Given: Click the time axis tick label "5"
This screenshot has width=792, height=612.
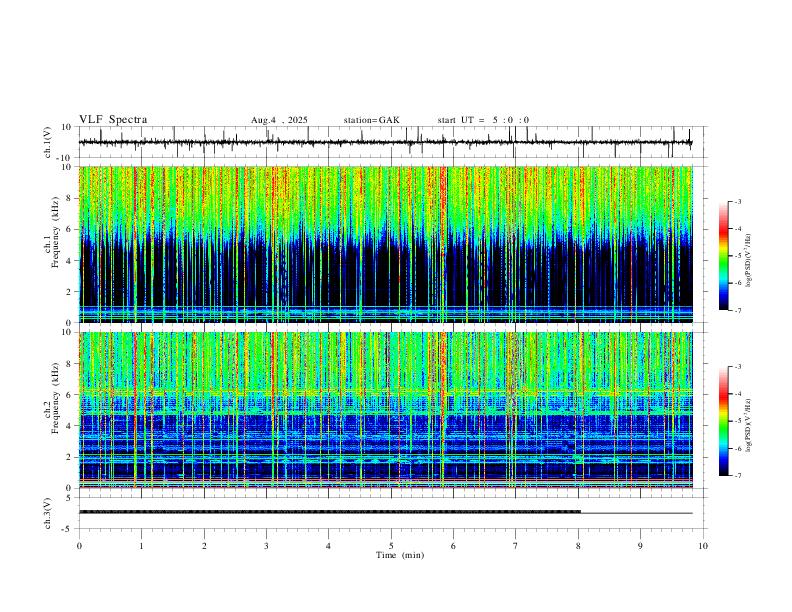Looking at the screenshot, I should (x=391, y=546).
